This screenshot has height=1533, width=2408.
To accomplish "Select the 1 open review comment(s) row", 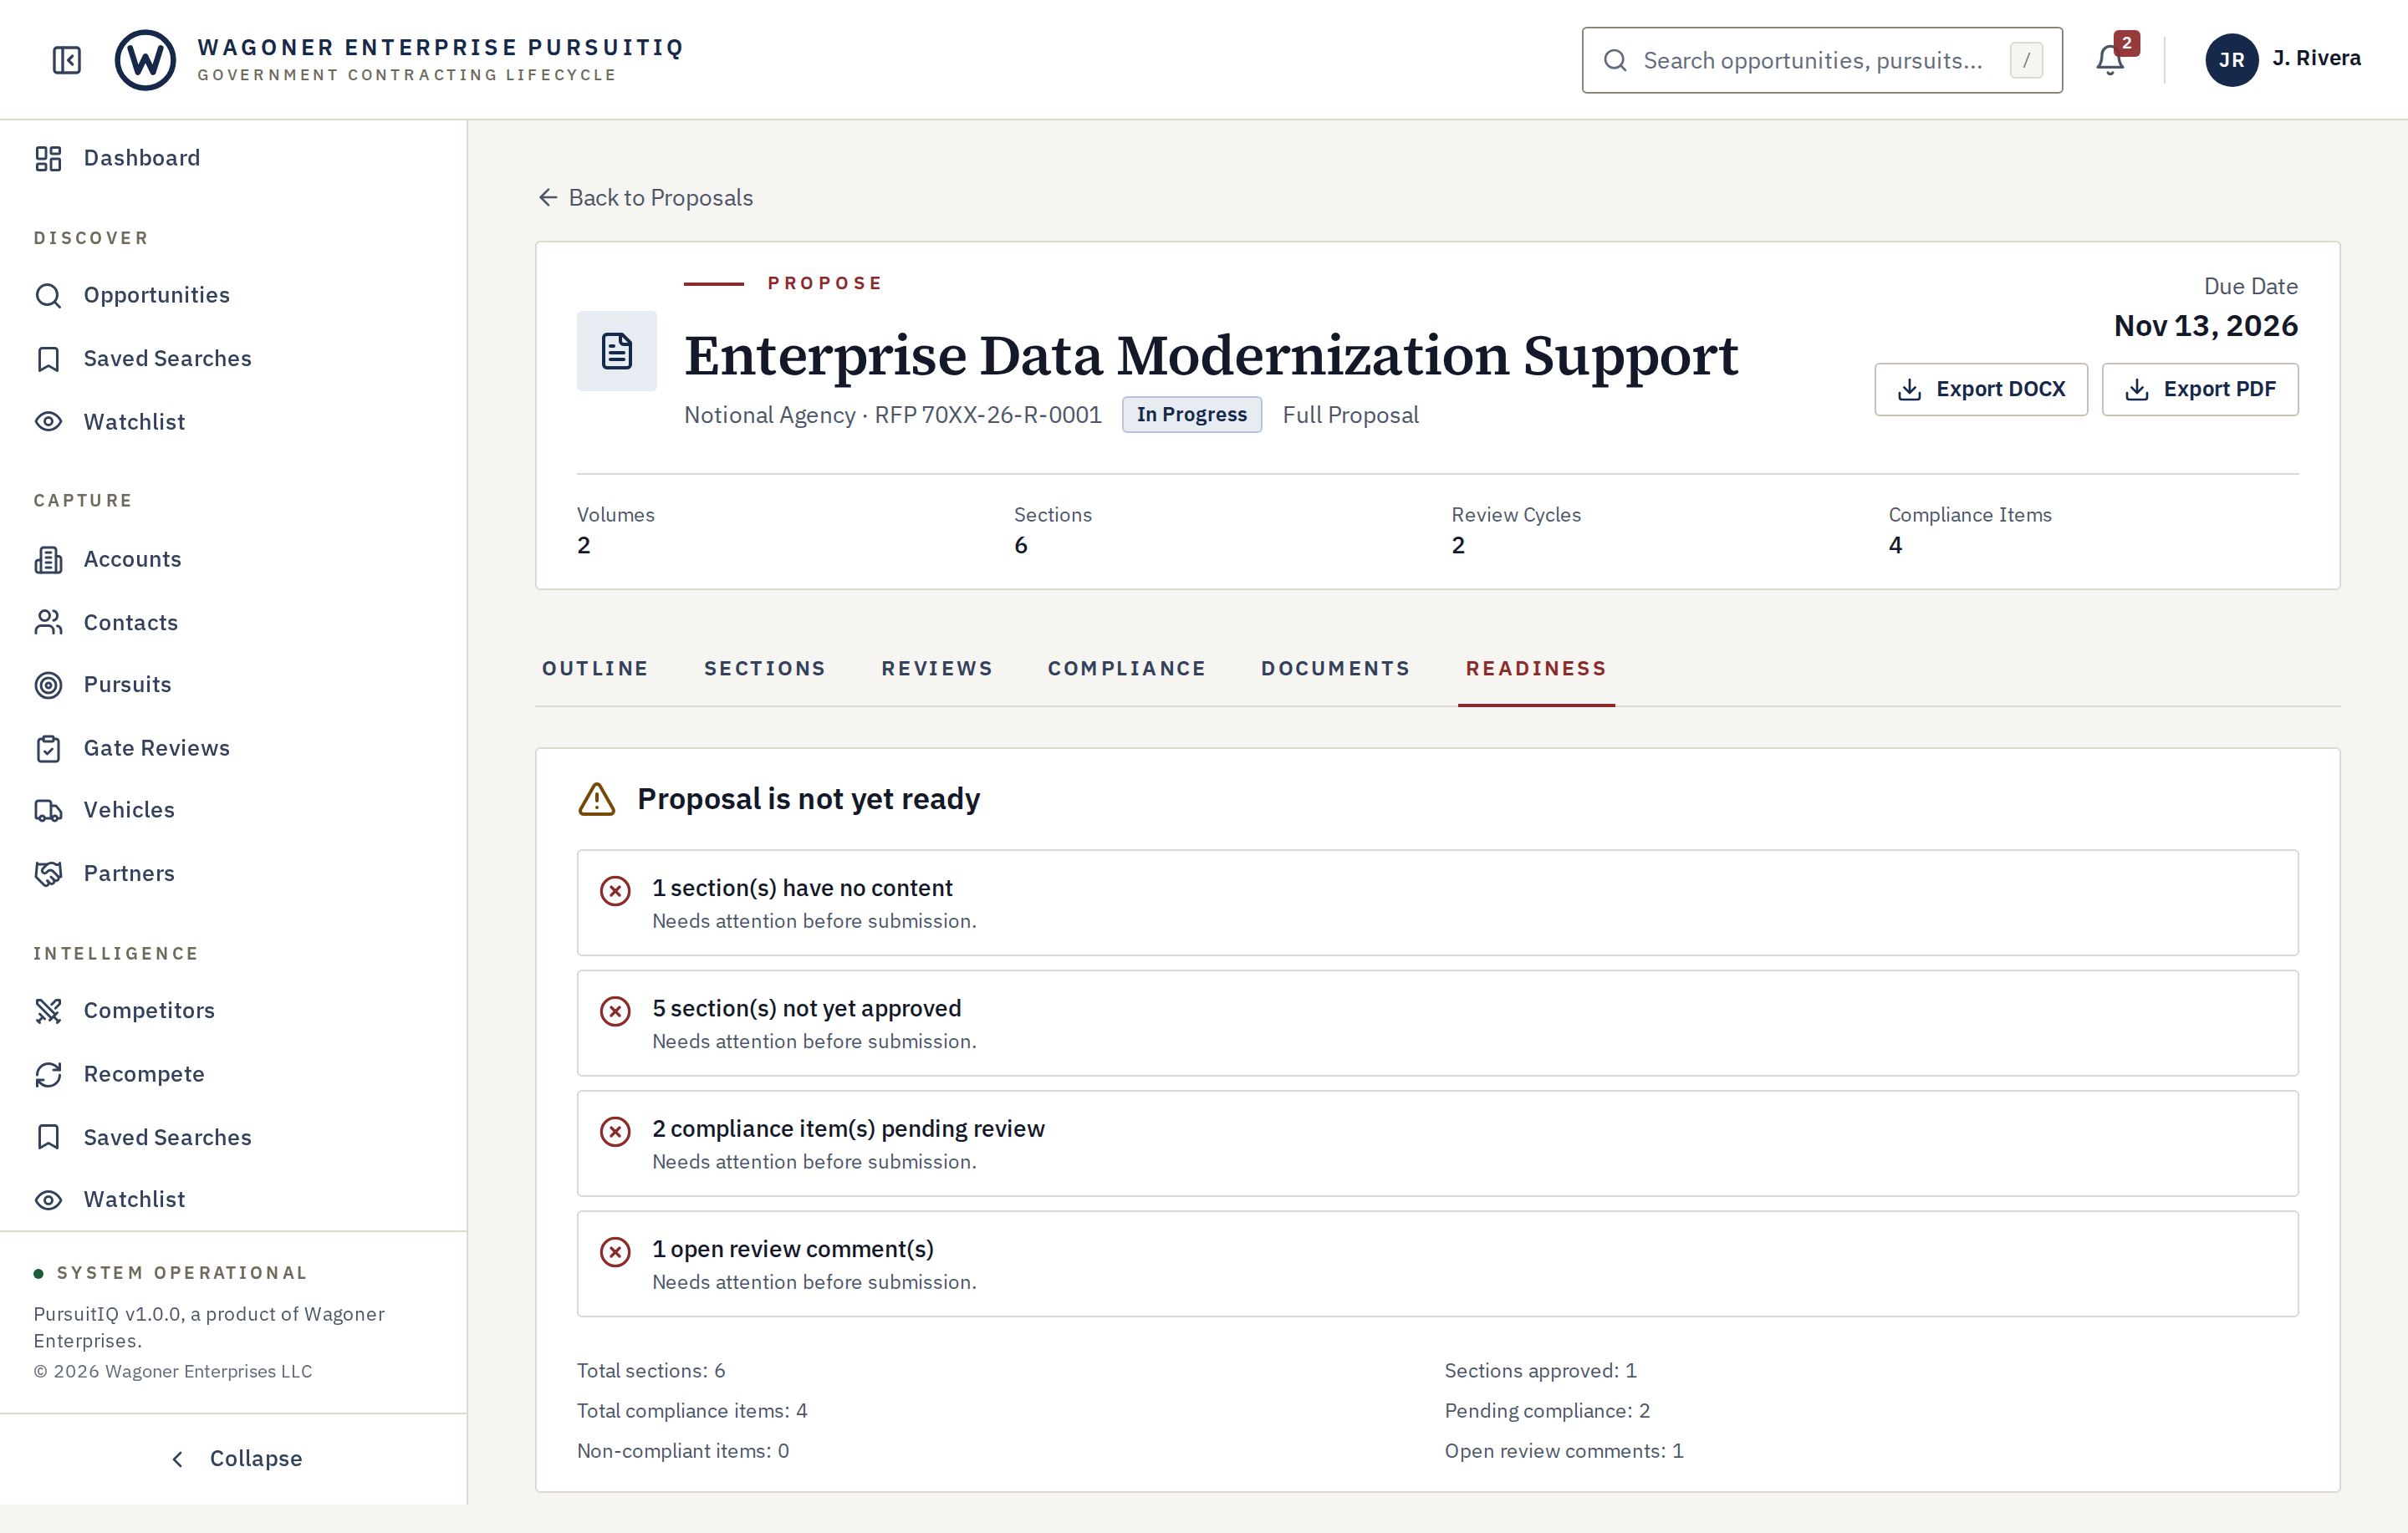I will point(1437,1263).
